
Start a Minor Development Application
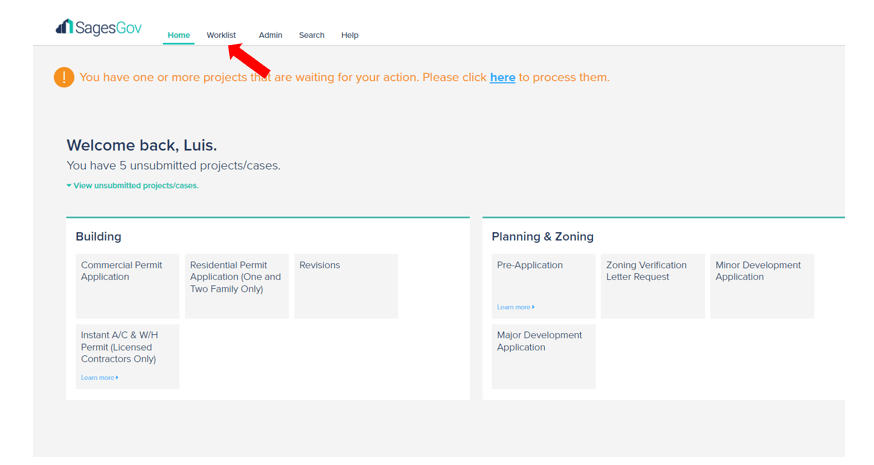pyautogui.click(x=761, y=285)
